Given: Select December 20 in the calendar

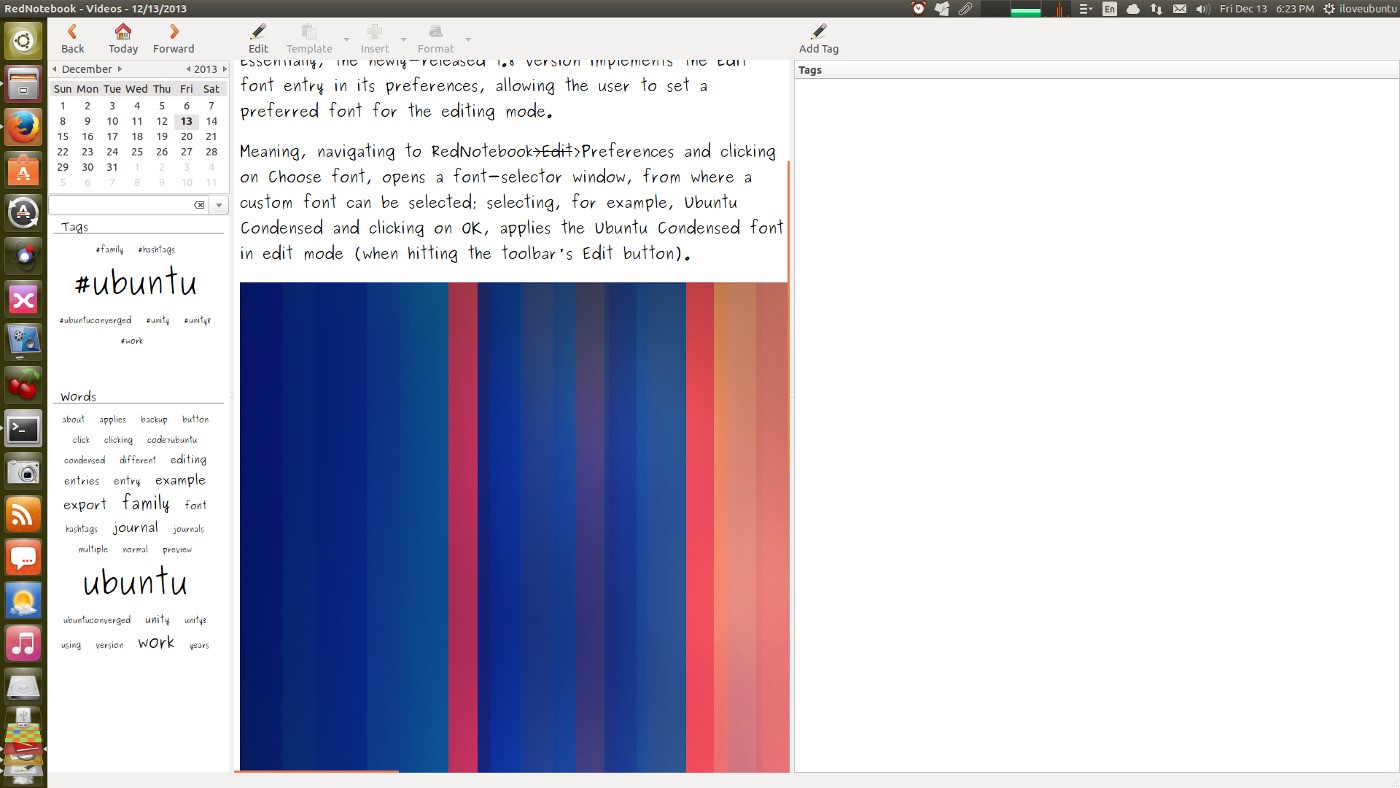Looking at the screenshot, I should [x=186, y=136].
